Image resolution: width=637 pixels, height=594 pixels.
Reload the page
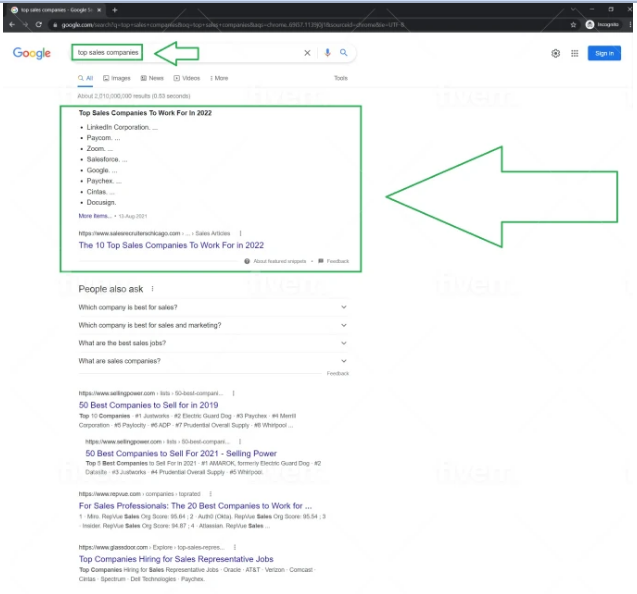coord(39,25)
